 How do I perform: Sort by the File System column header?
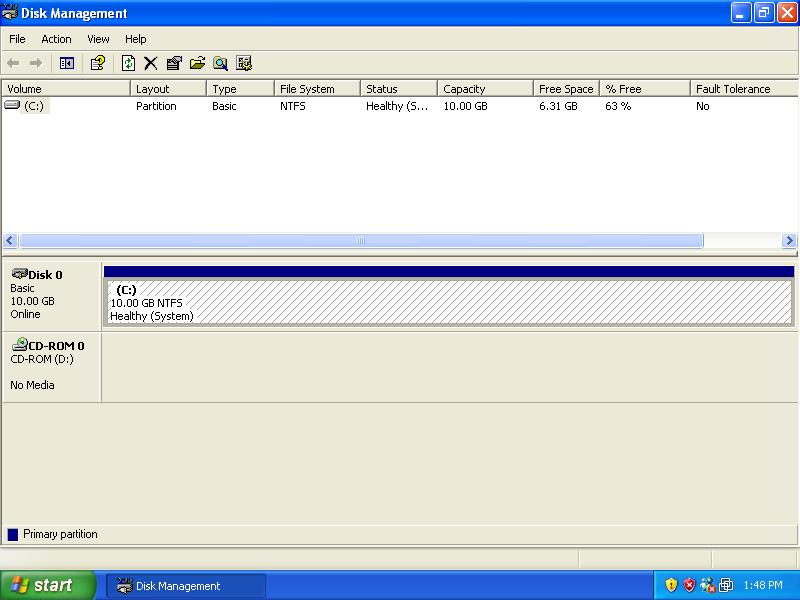[317, 89]
